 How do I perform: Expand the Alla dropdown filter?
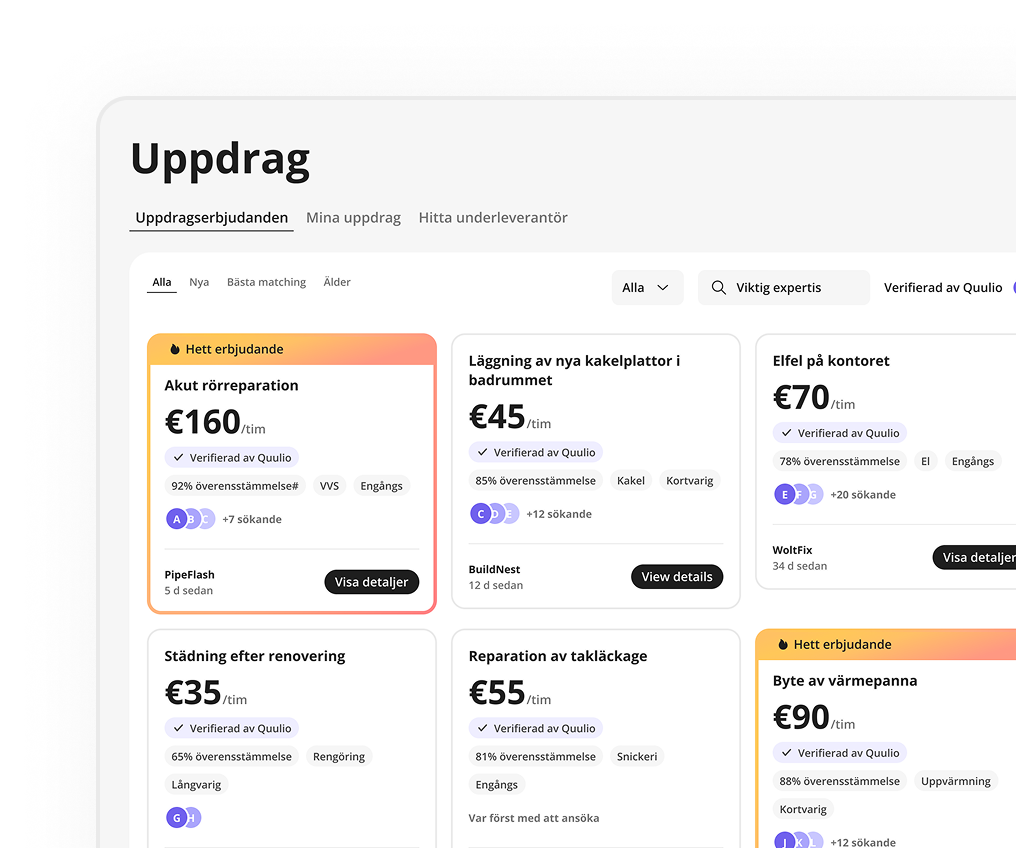(647, 288)
